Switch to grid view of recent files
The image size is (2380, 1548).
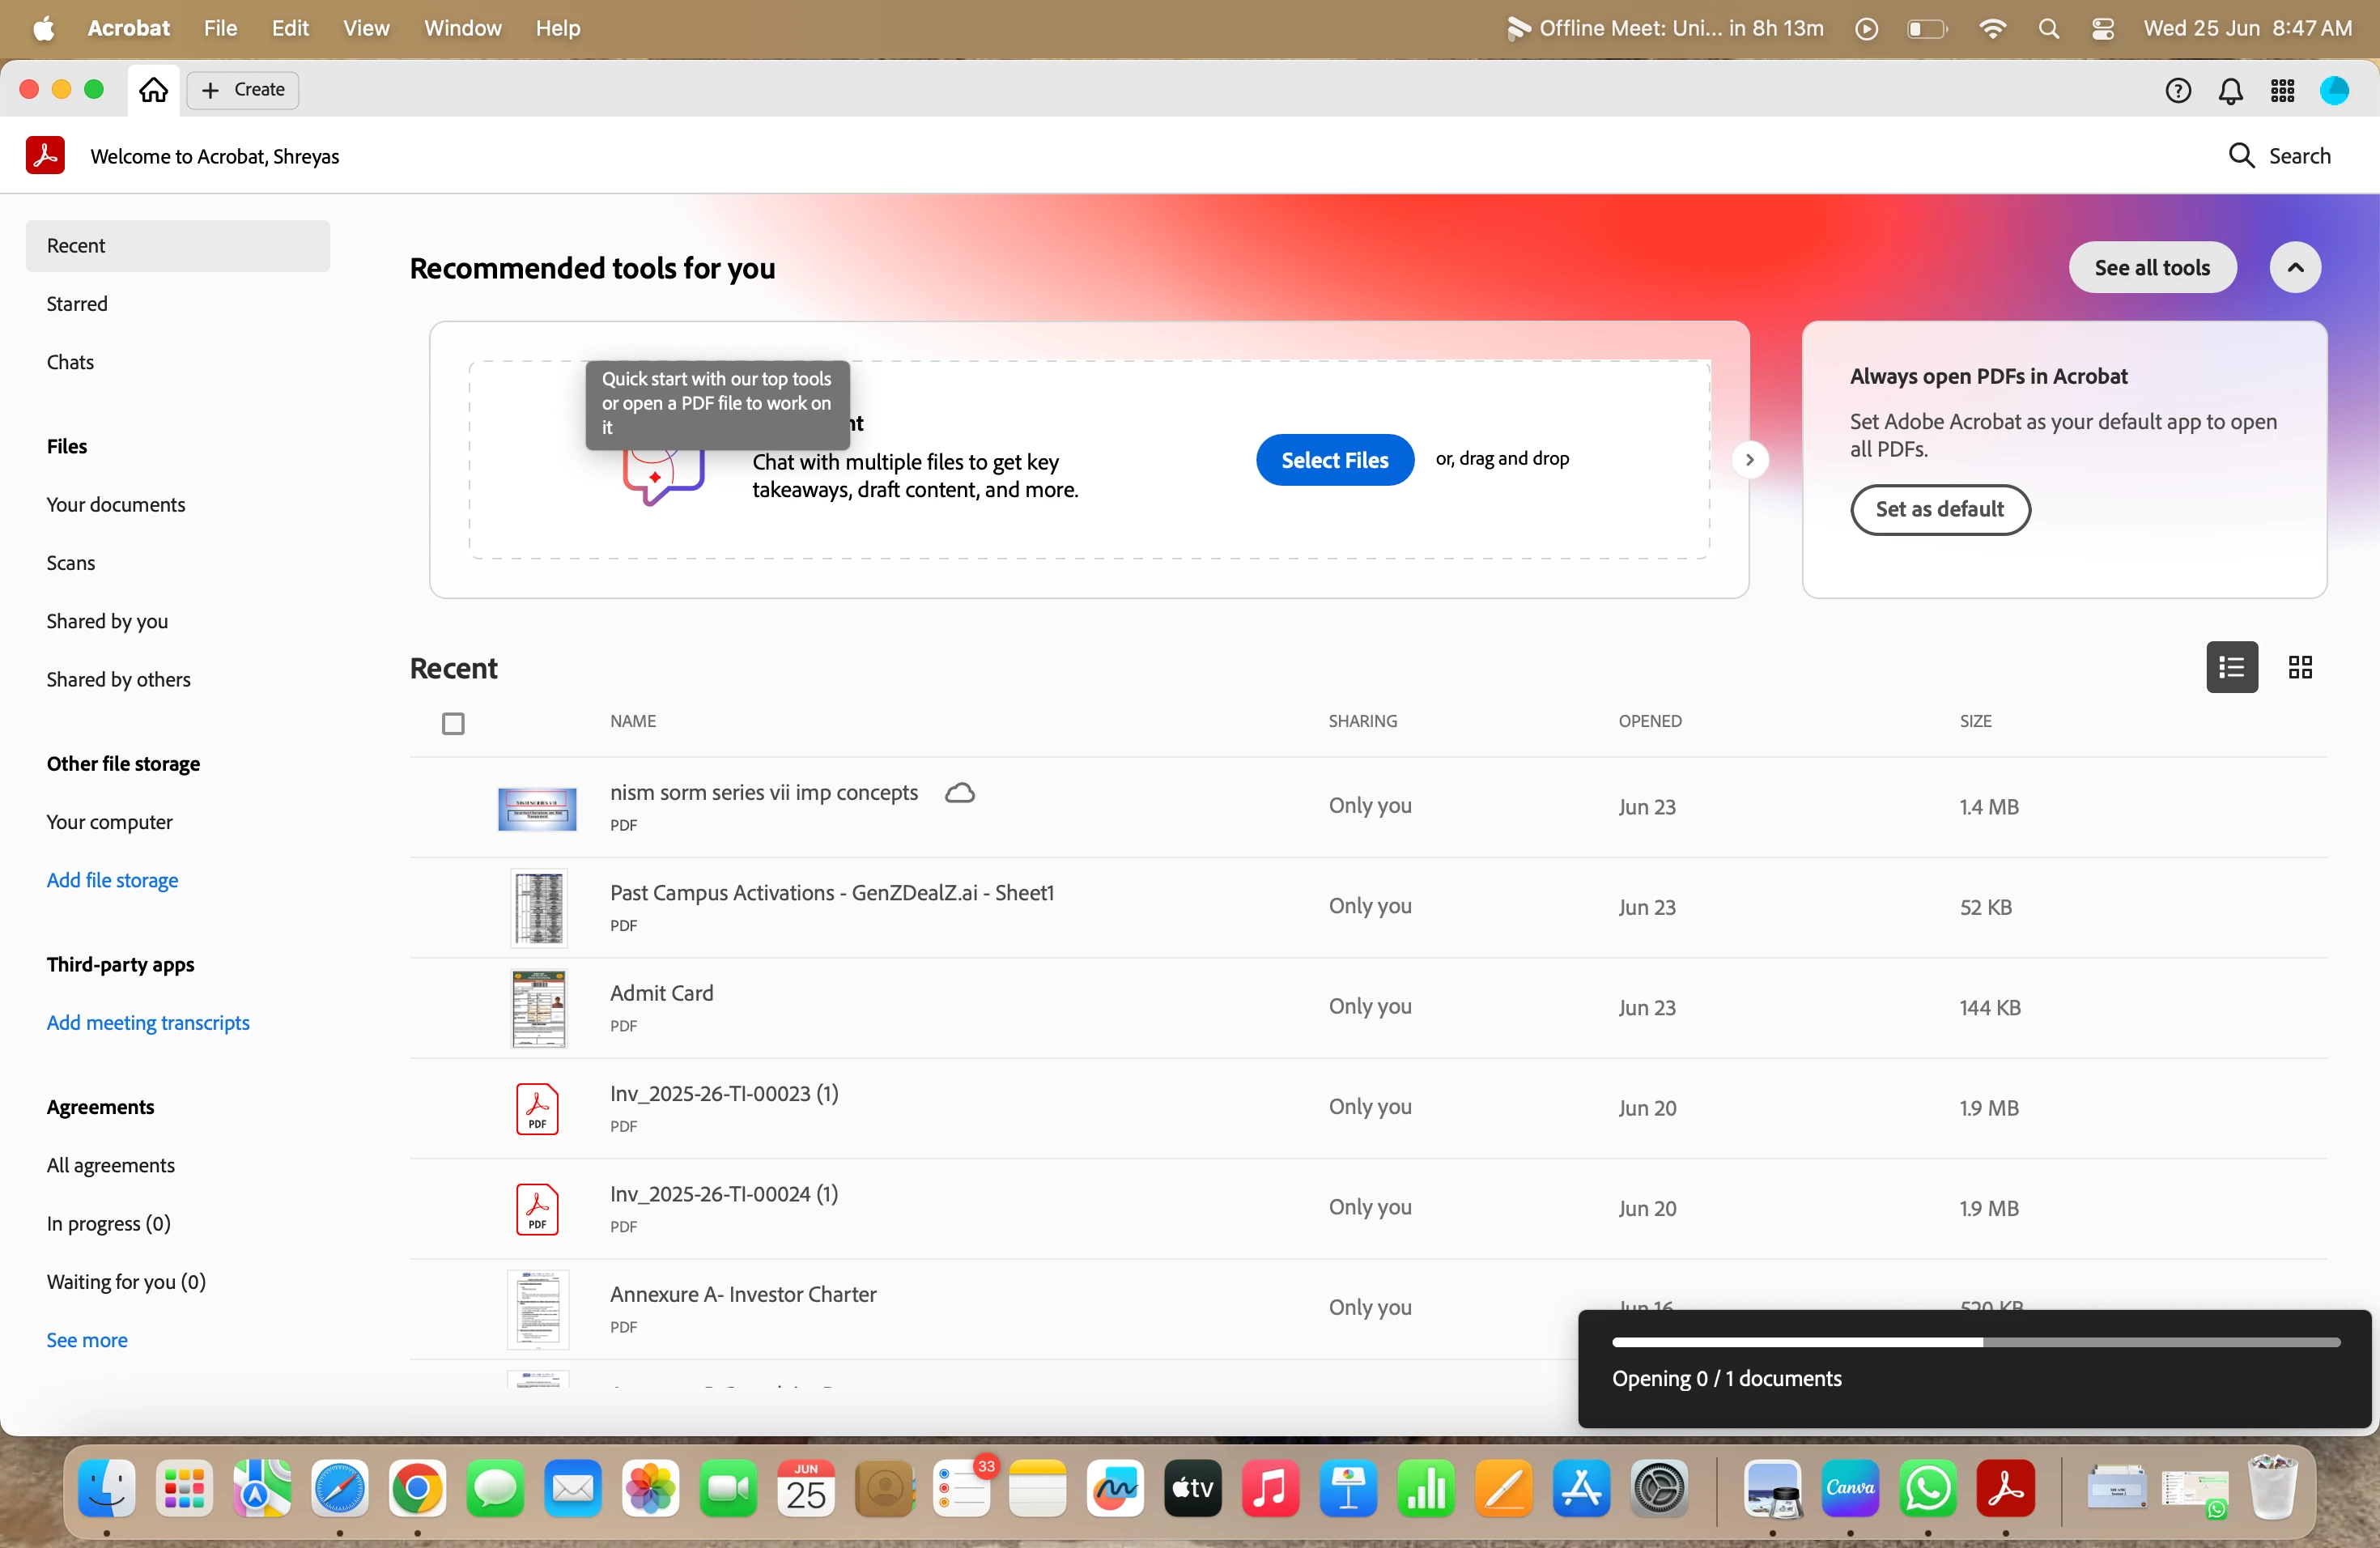pos(2300,667)
